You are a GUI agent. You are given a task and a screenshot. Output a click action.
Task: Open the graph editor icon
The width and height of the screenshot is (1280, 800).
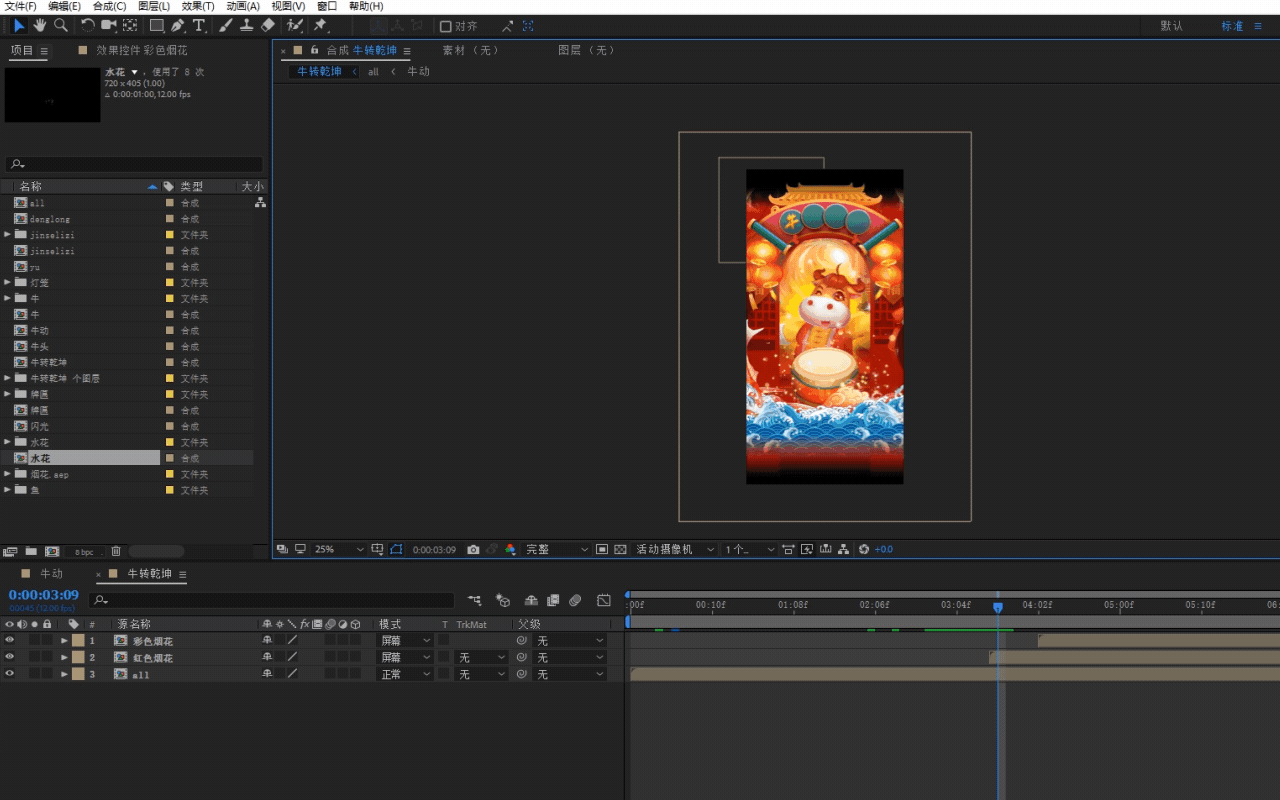pyautogui.click(x=604, y=601)
